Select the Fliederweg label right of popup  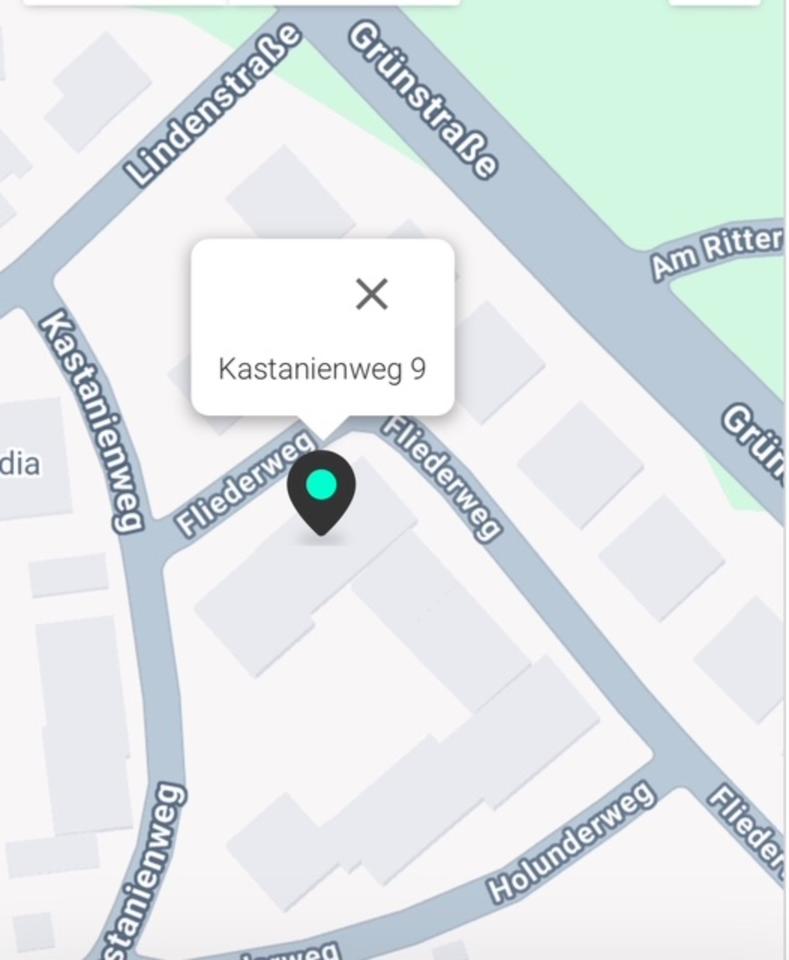pos(442,479)
